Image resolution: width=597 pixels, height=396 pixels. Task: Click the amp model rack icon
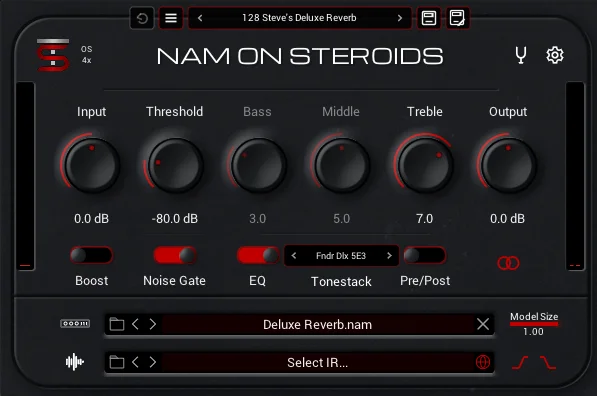coord(75,324)
